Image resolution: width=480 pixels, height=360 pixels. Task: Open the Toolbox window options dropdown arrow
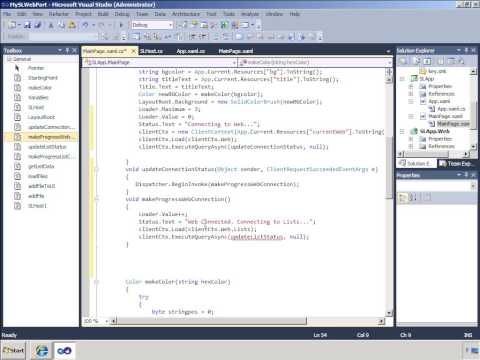(x=60, y=50)
